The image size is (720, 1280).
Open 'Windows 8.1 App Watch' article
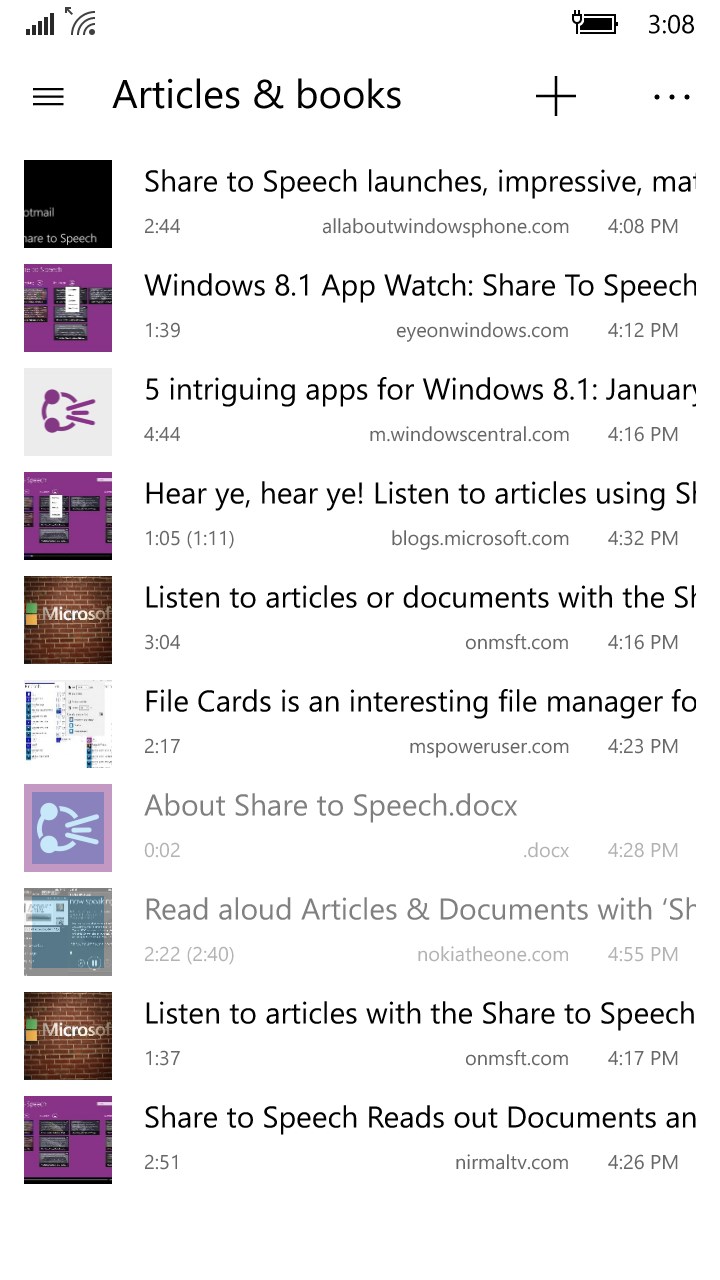[x=419, y=286]
